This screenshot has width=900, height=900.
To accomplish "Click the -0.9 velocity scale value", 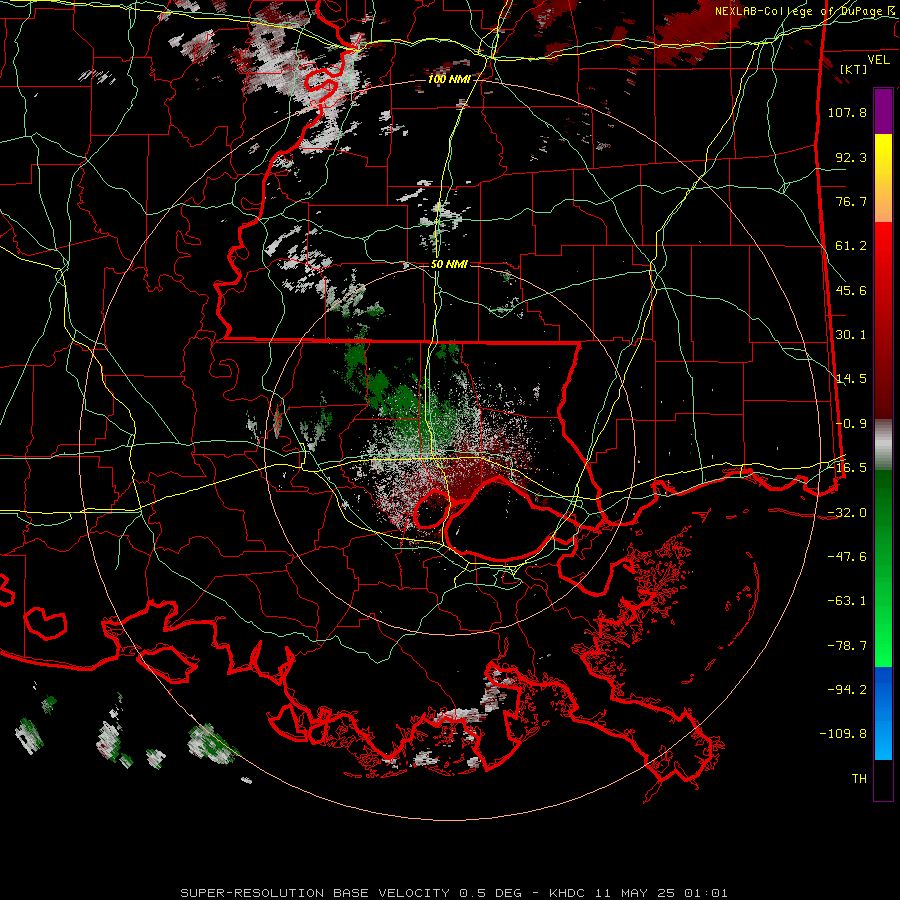I will (851, 424).
